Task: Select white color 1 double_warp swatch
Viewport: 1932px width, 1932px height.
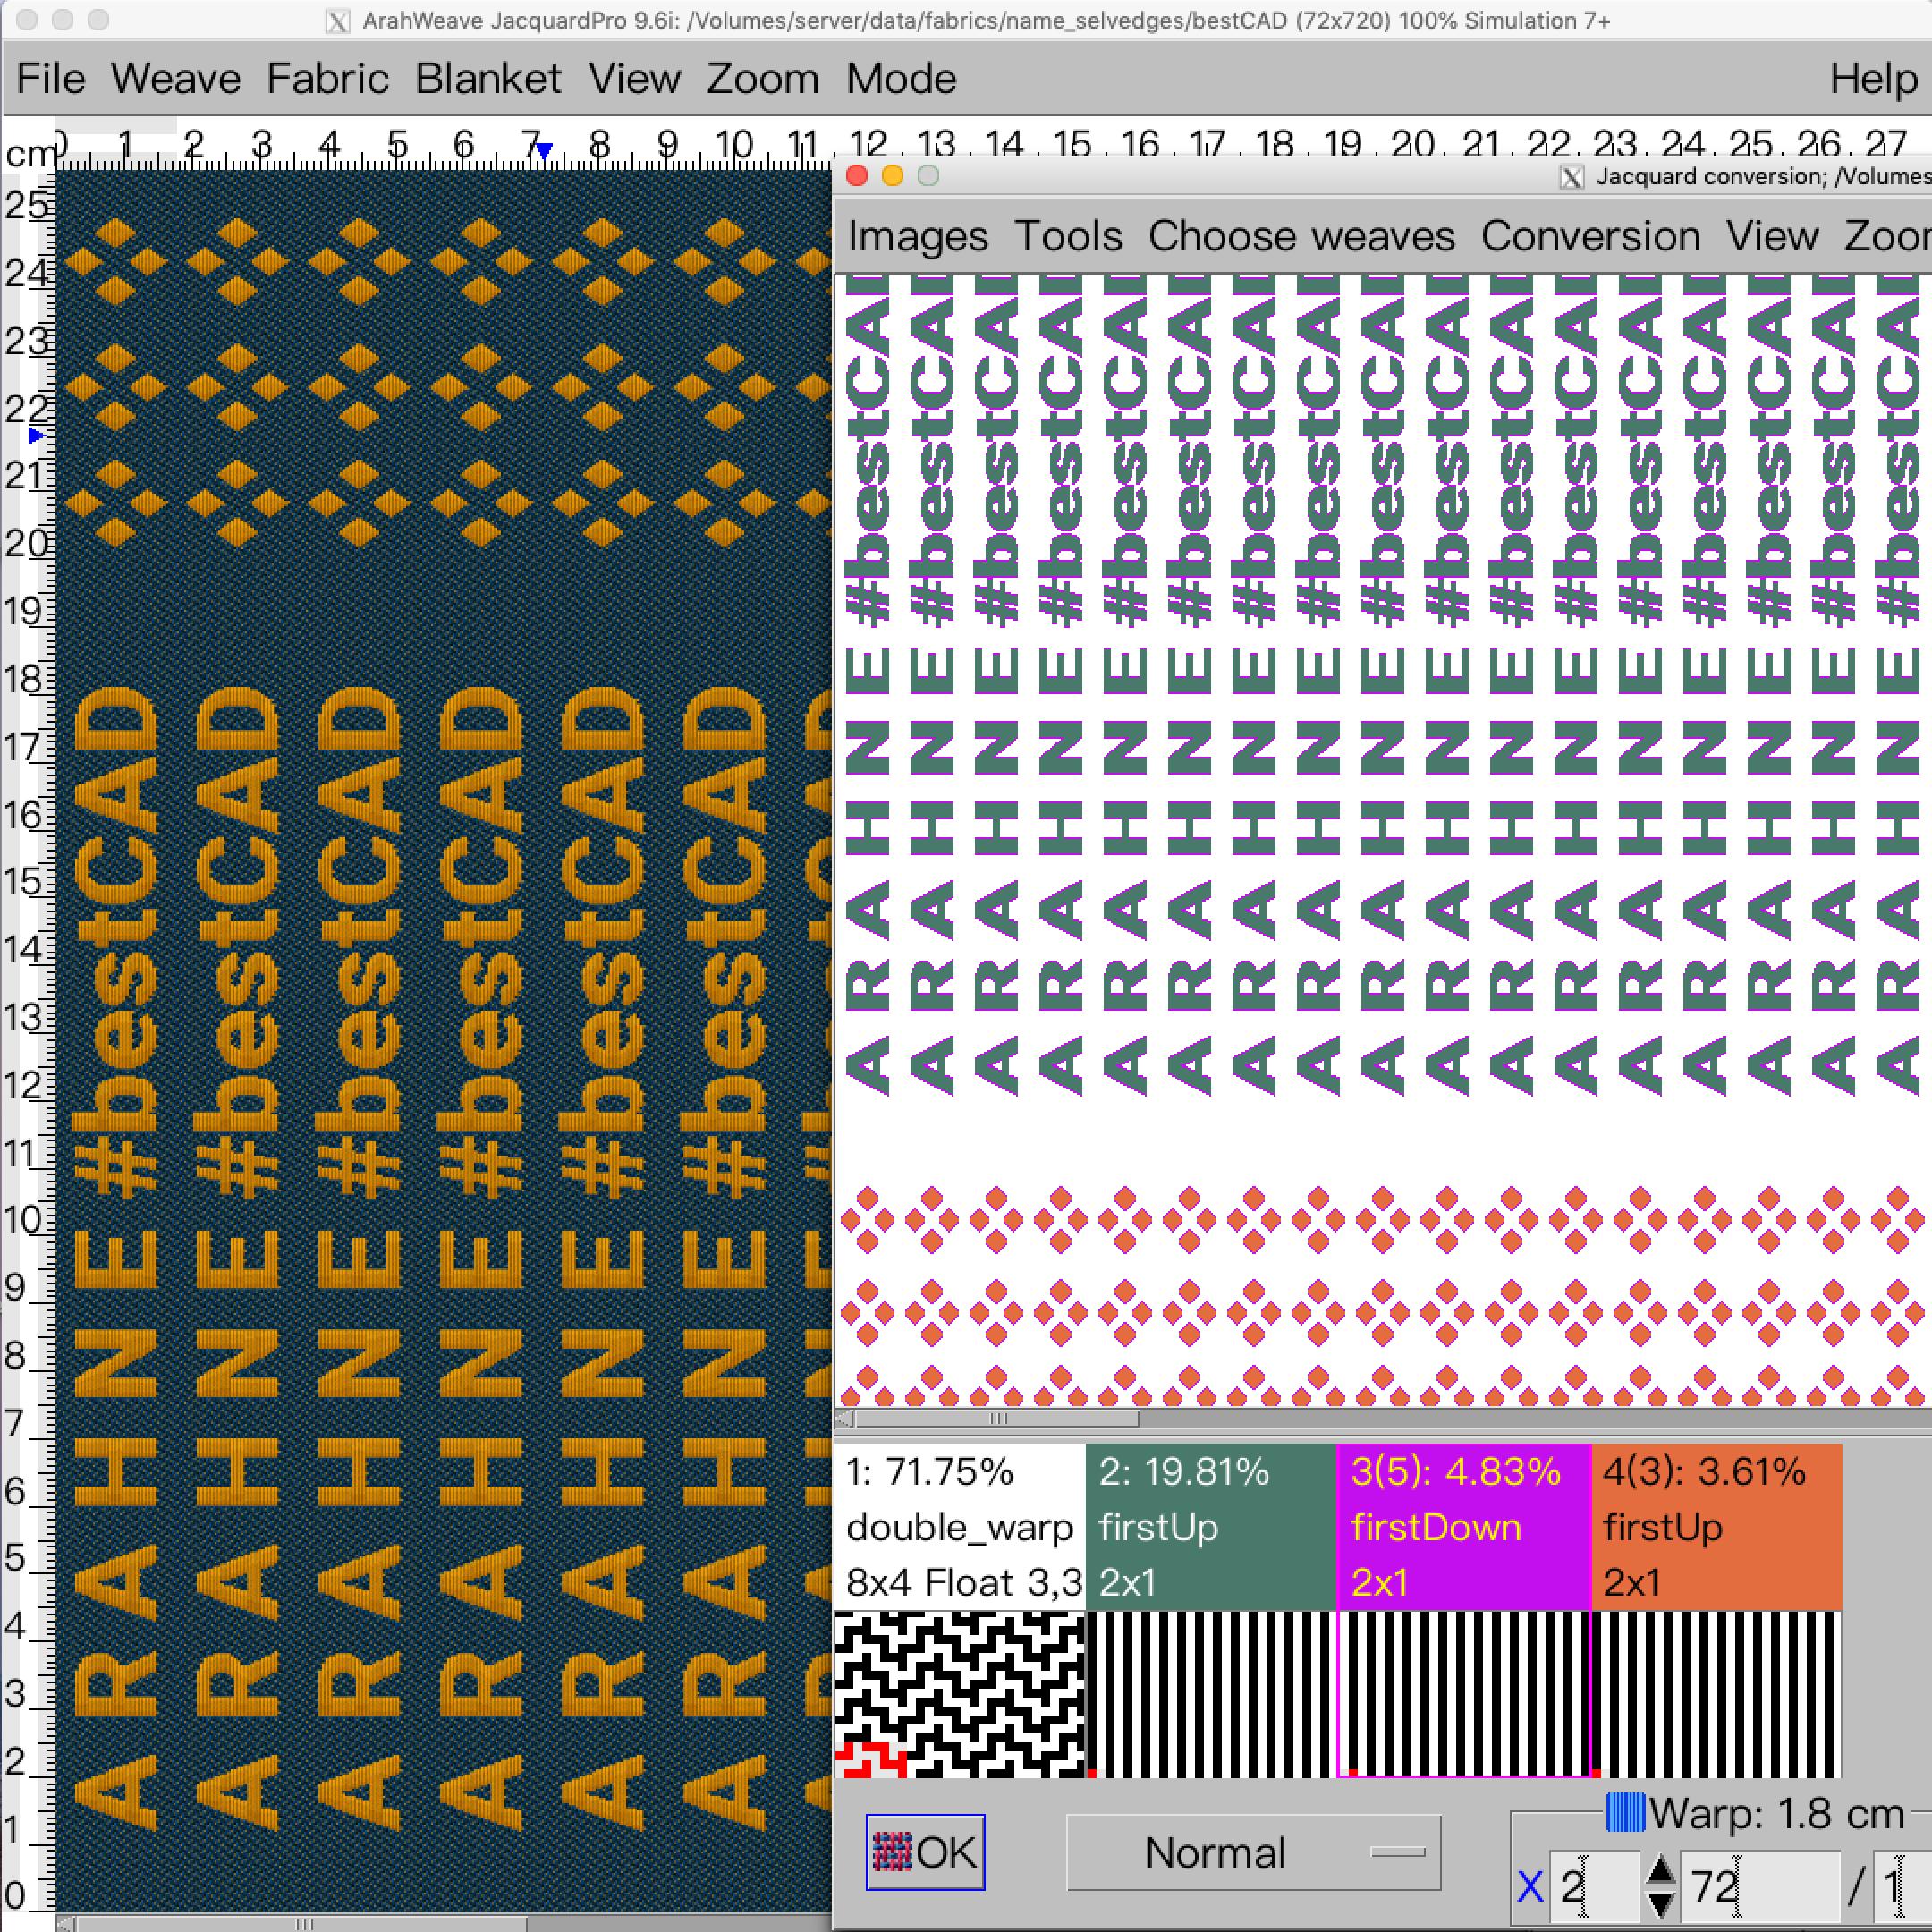Action: (x=960, y=1526)
